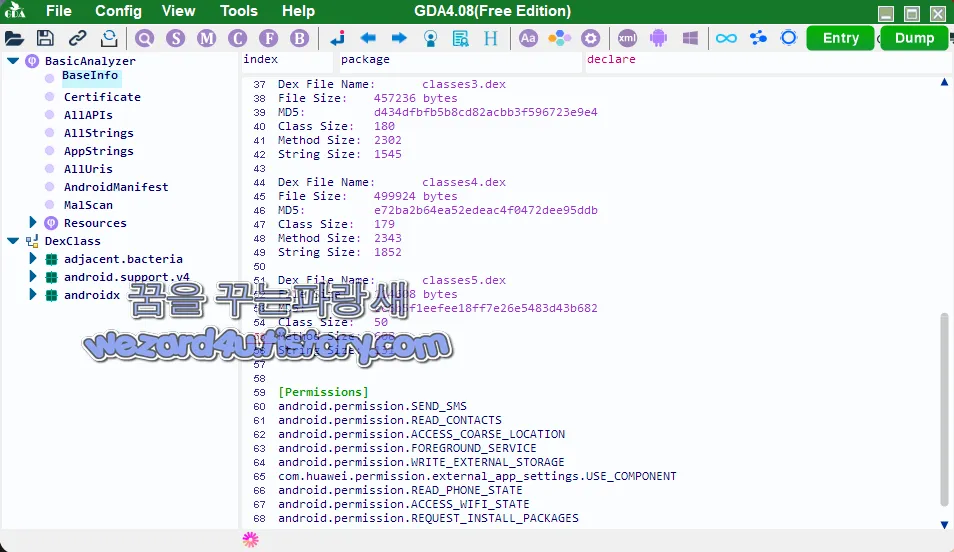Click the refresh device toolbar icon
This screenshot has height=552, width=954.
click(109, 38)
